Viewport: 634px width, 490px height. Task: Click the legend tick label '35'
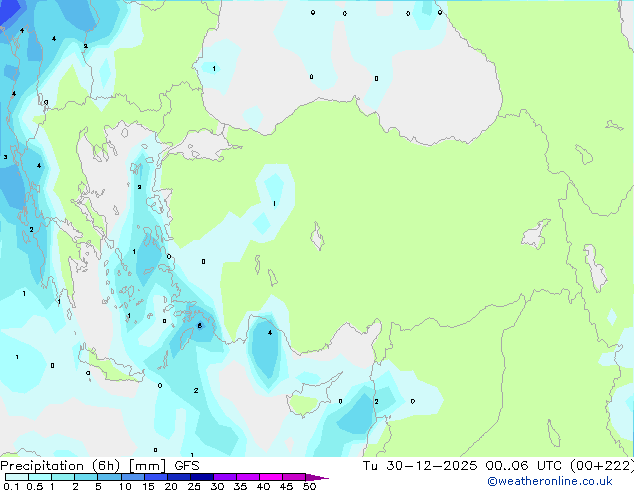coord(240,486)
